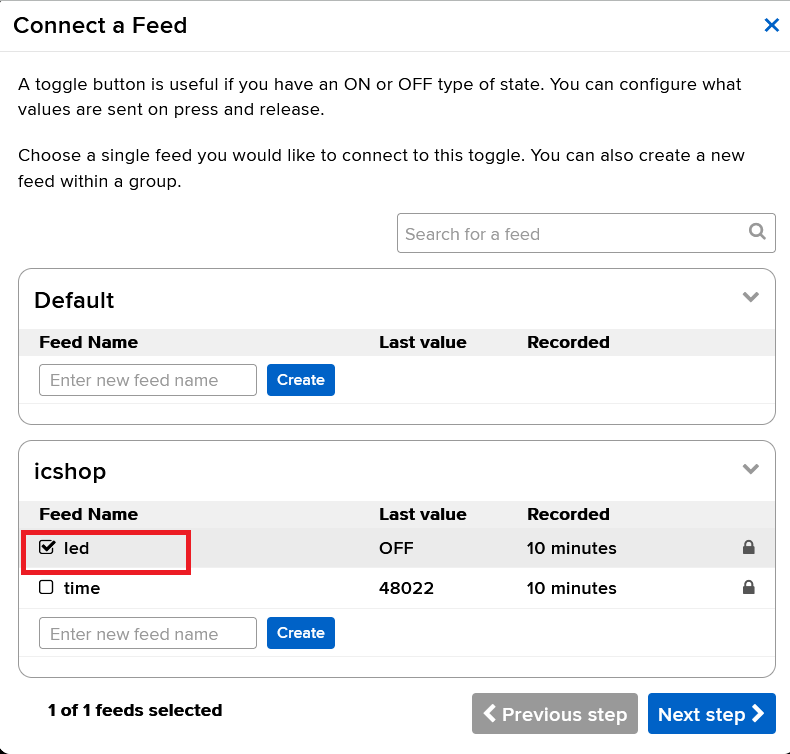The image size is (790, 754).
Task: Click the lock icon on led row
Action: click(749, 547)
